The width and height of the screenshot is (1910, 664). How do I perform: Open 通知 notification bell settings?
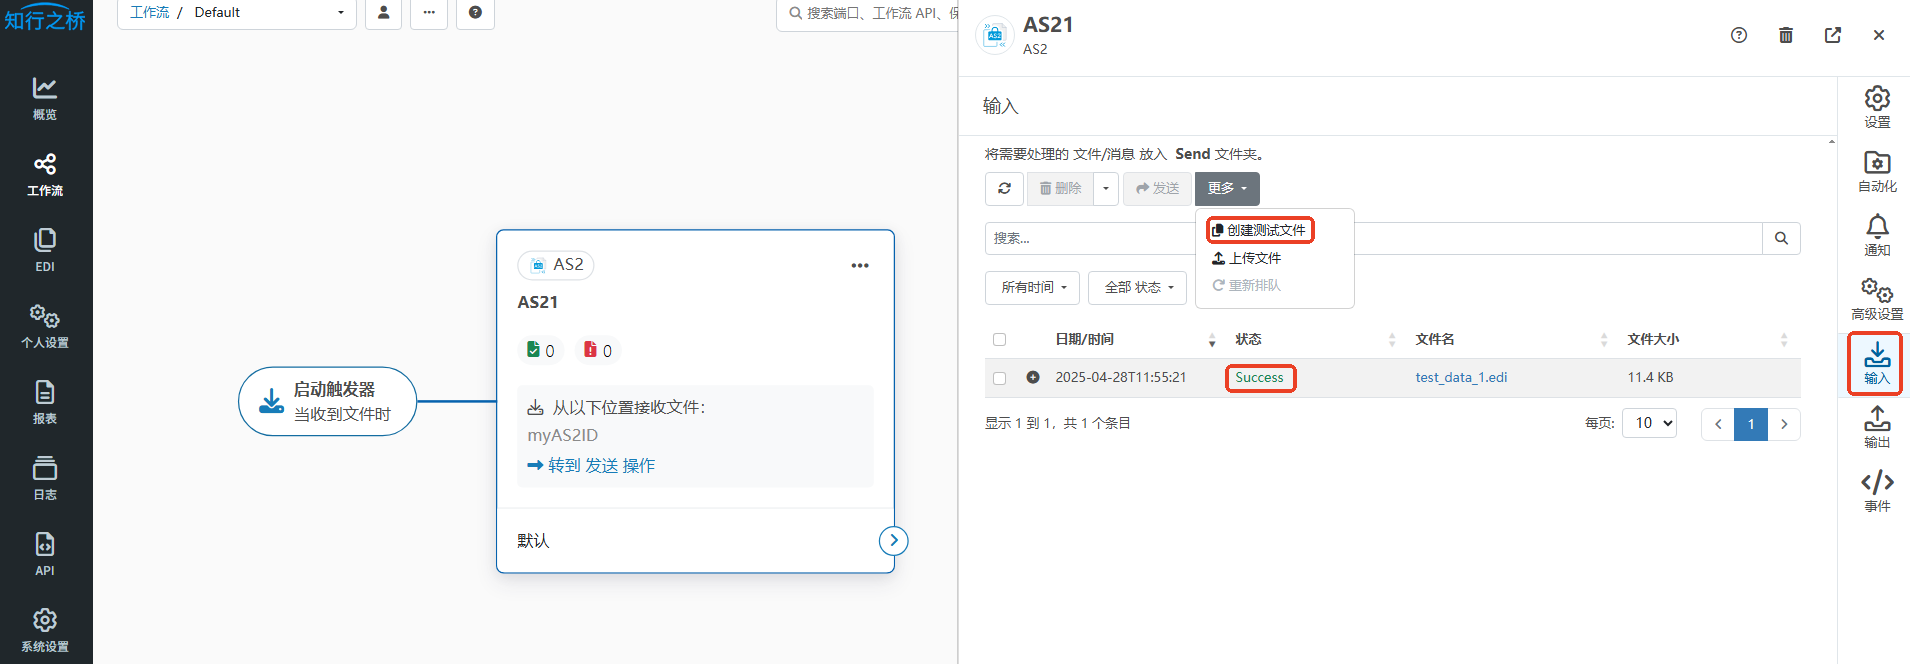[x=1877, y=235]
